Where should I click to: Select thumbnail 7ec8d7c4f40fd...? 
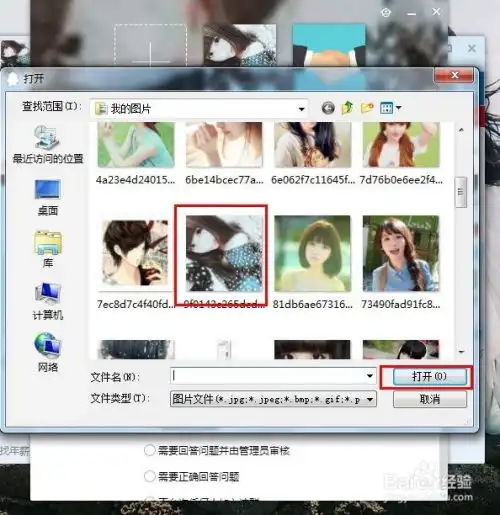136,253
